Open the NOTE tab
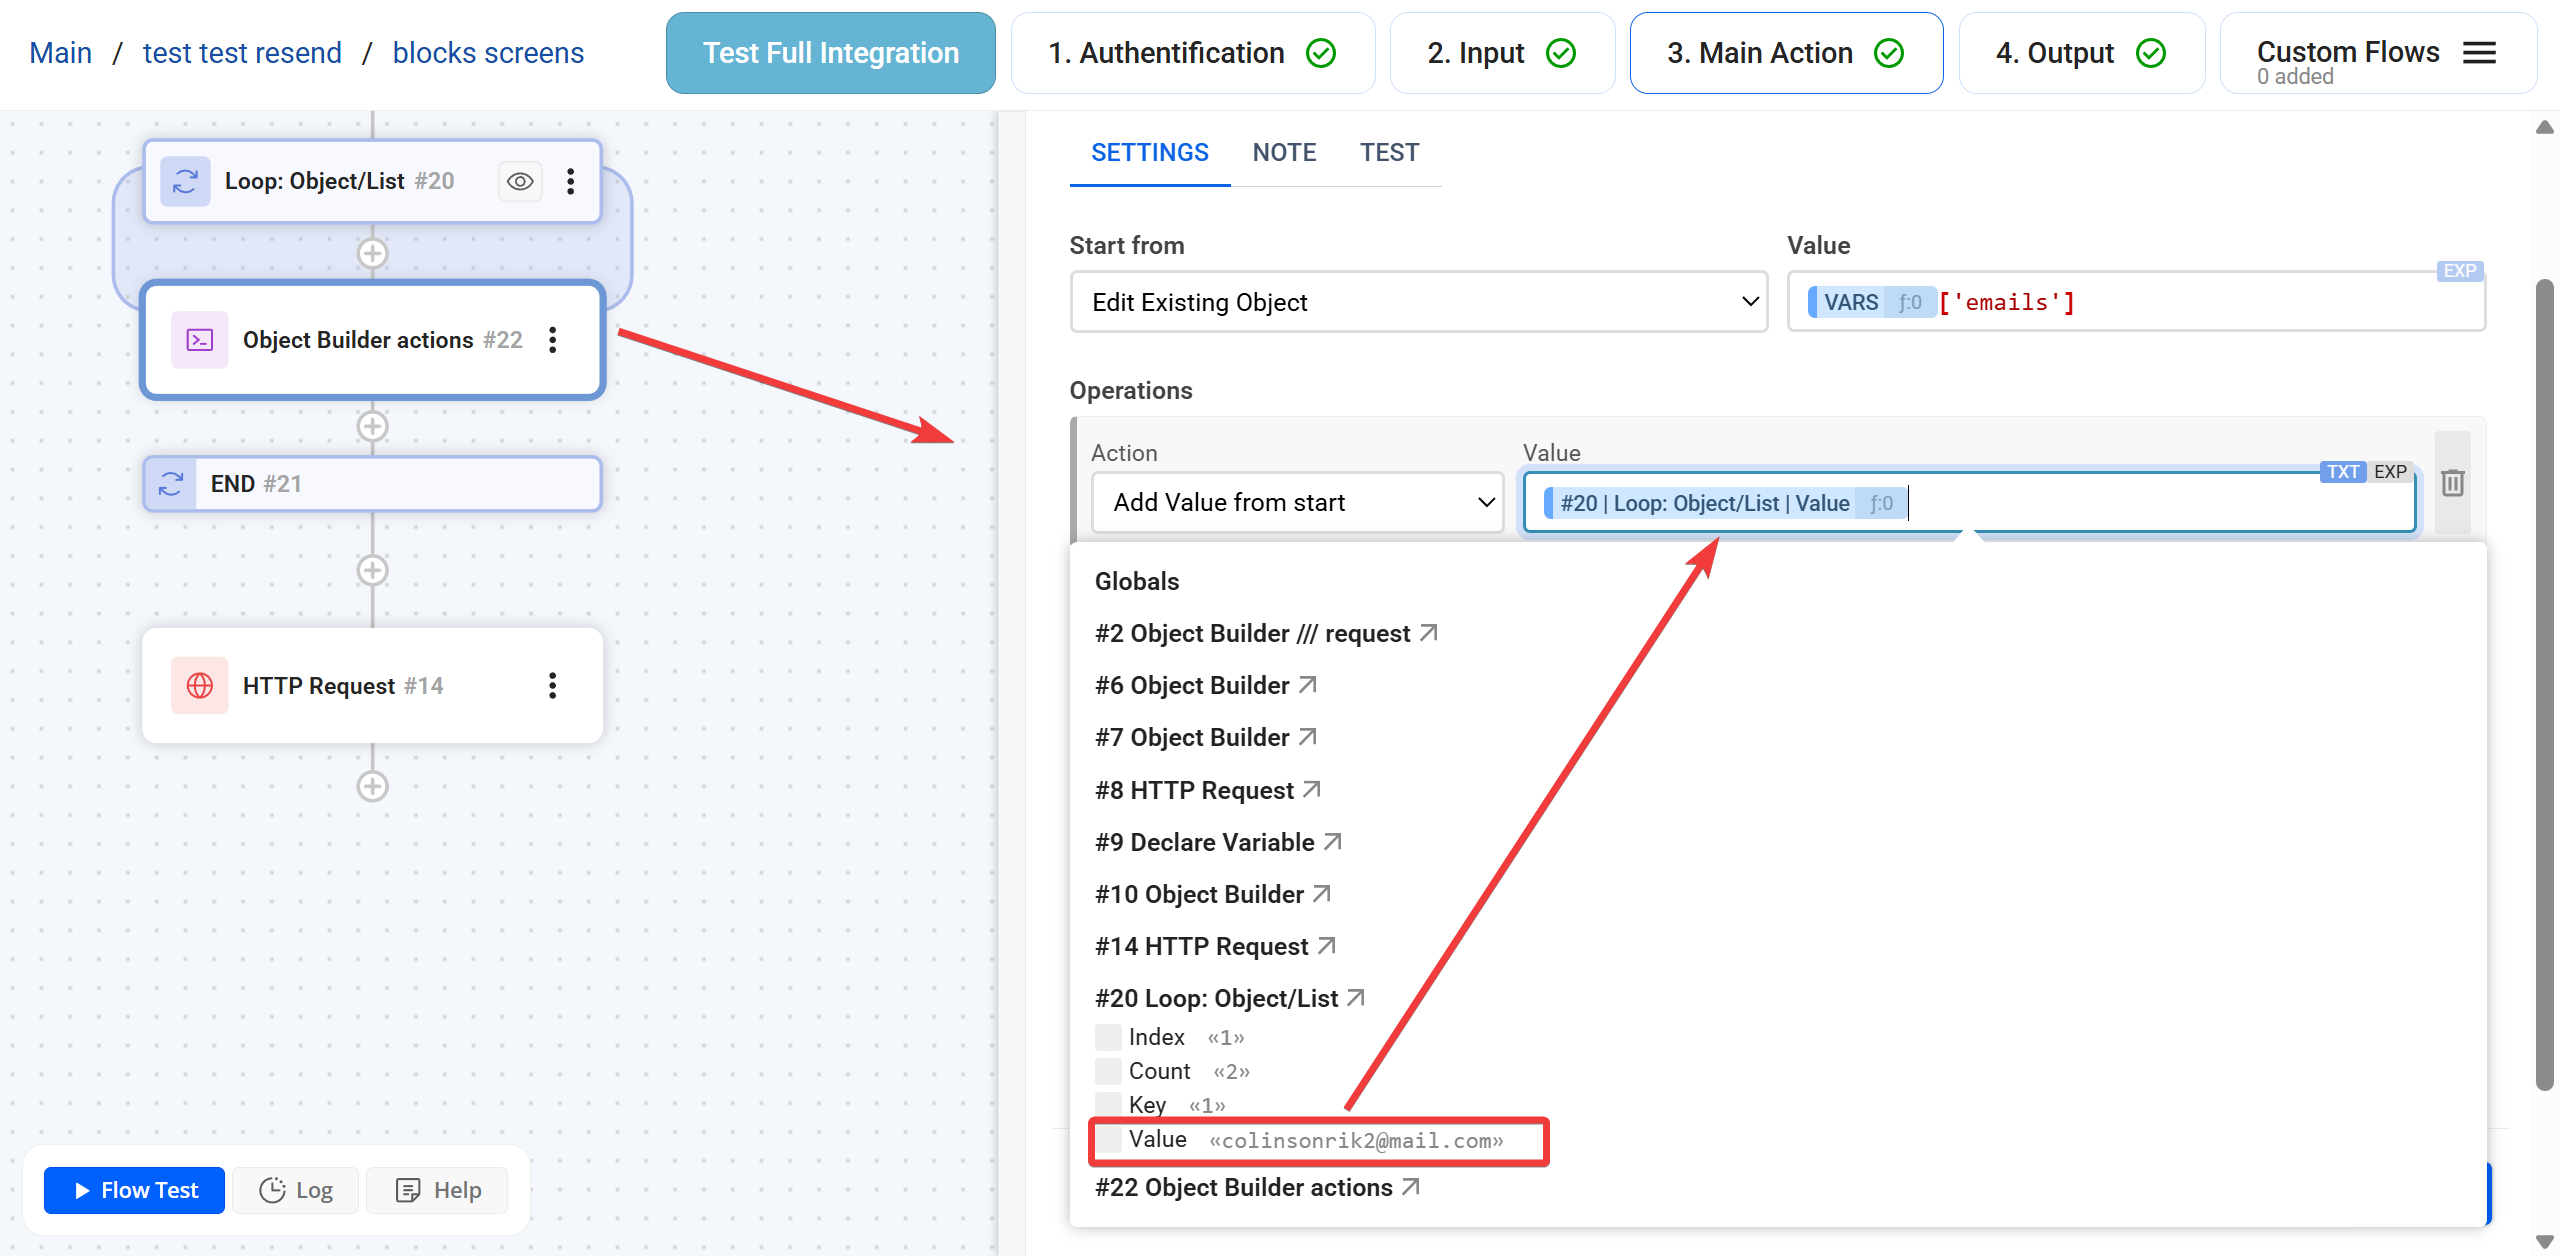This screenshot has width=2560, height=1256. (x=1284, y=152)
